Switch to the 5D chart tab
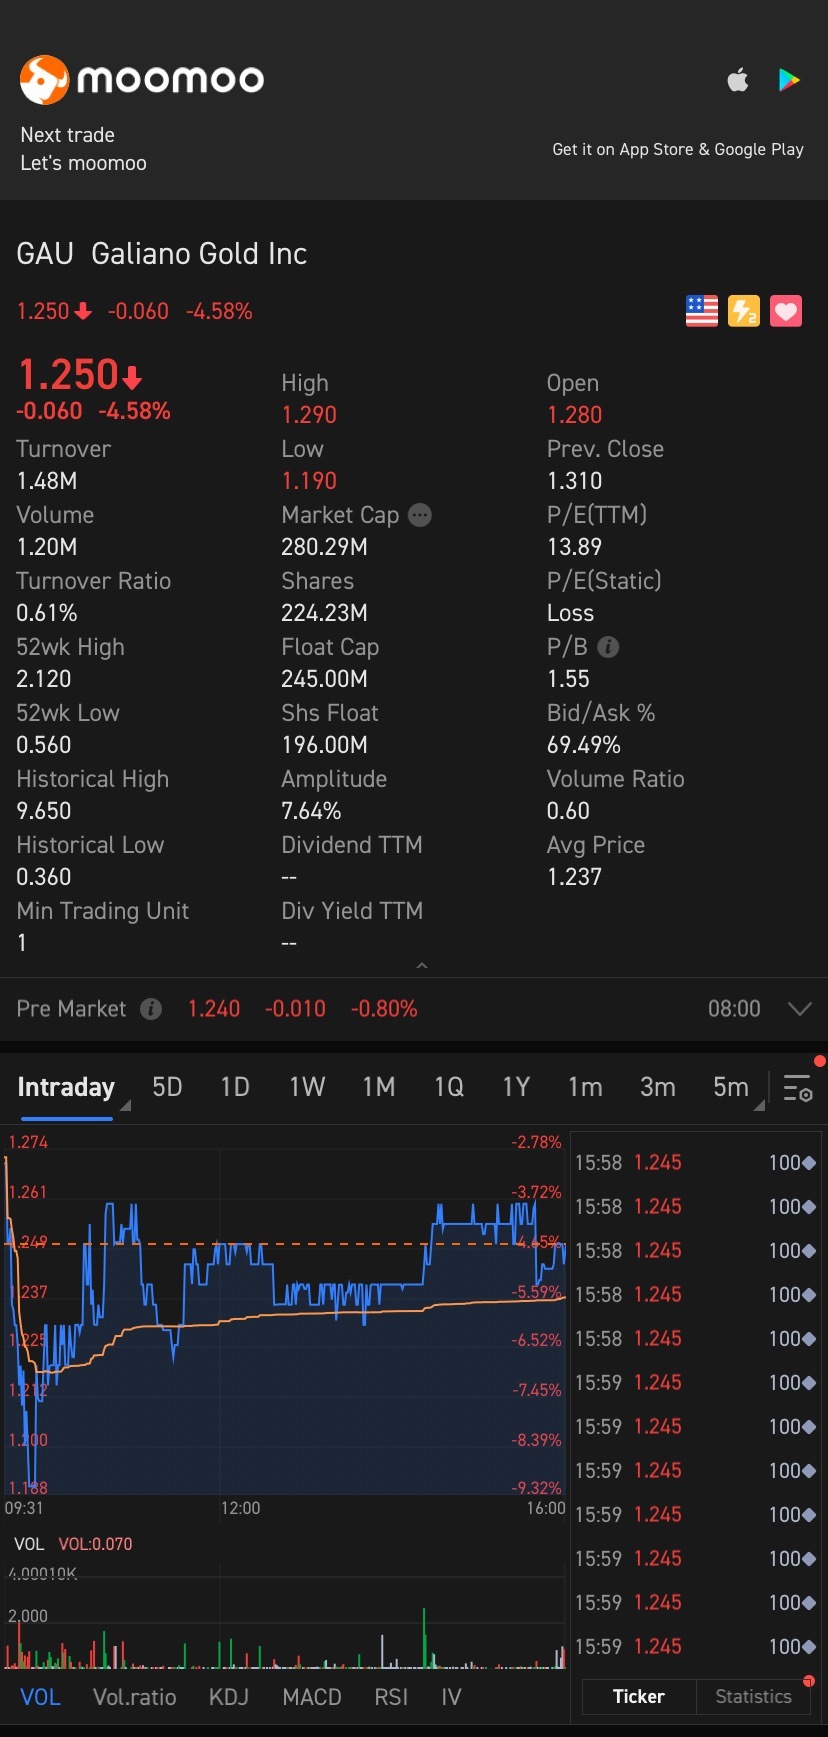828x1737 pixels. 167,1087
